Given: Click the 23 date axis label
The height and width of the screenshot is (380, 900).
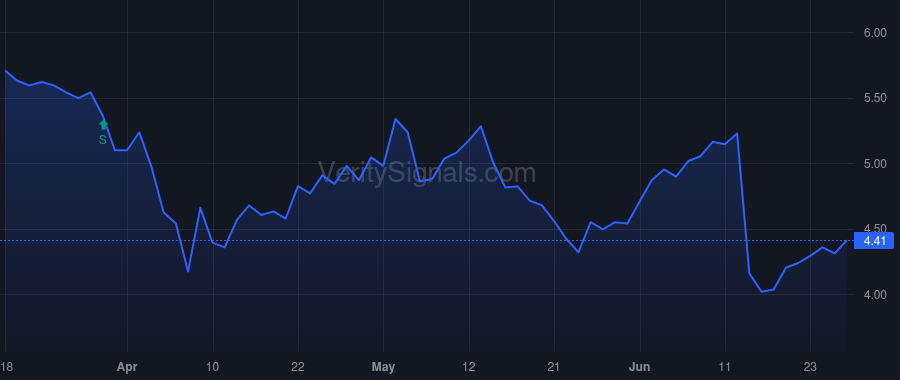Looking at the screenshot, I should 810,367.
